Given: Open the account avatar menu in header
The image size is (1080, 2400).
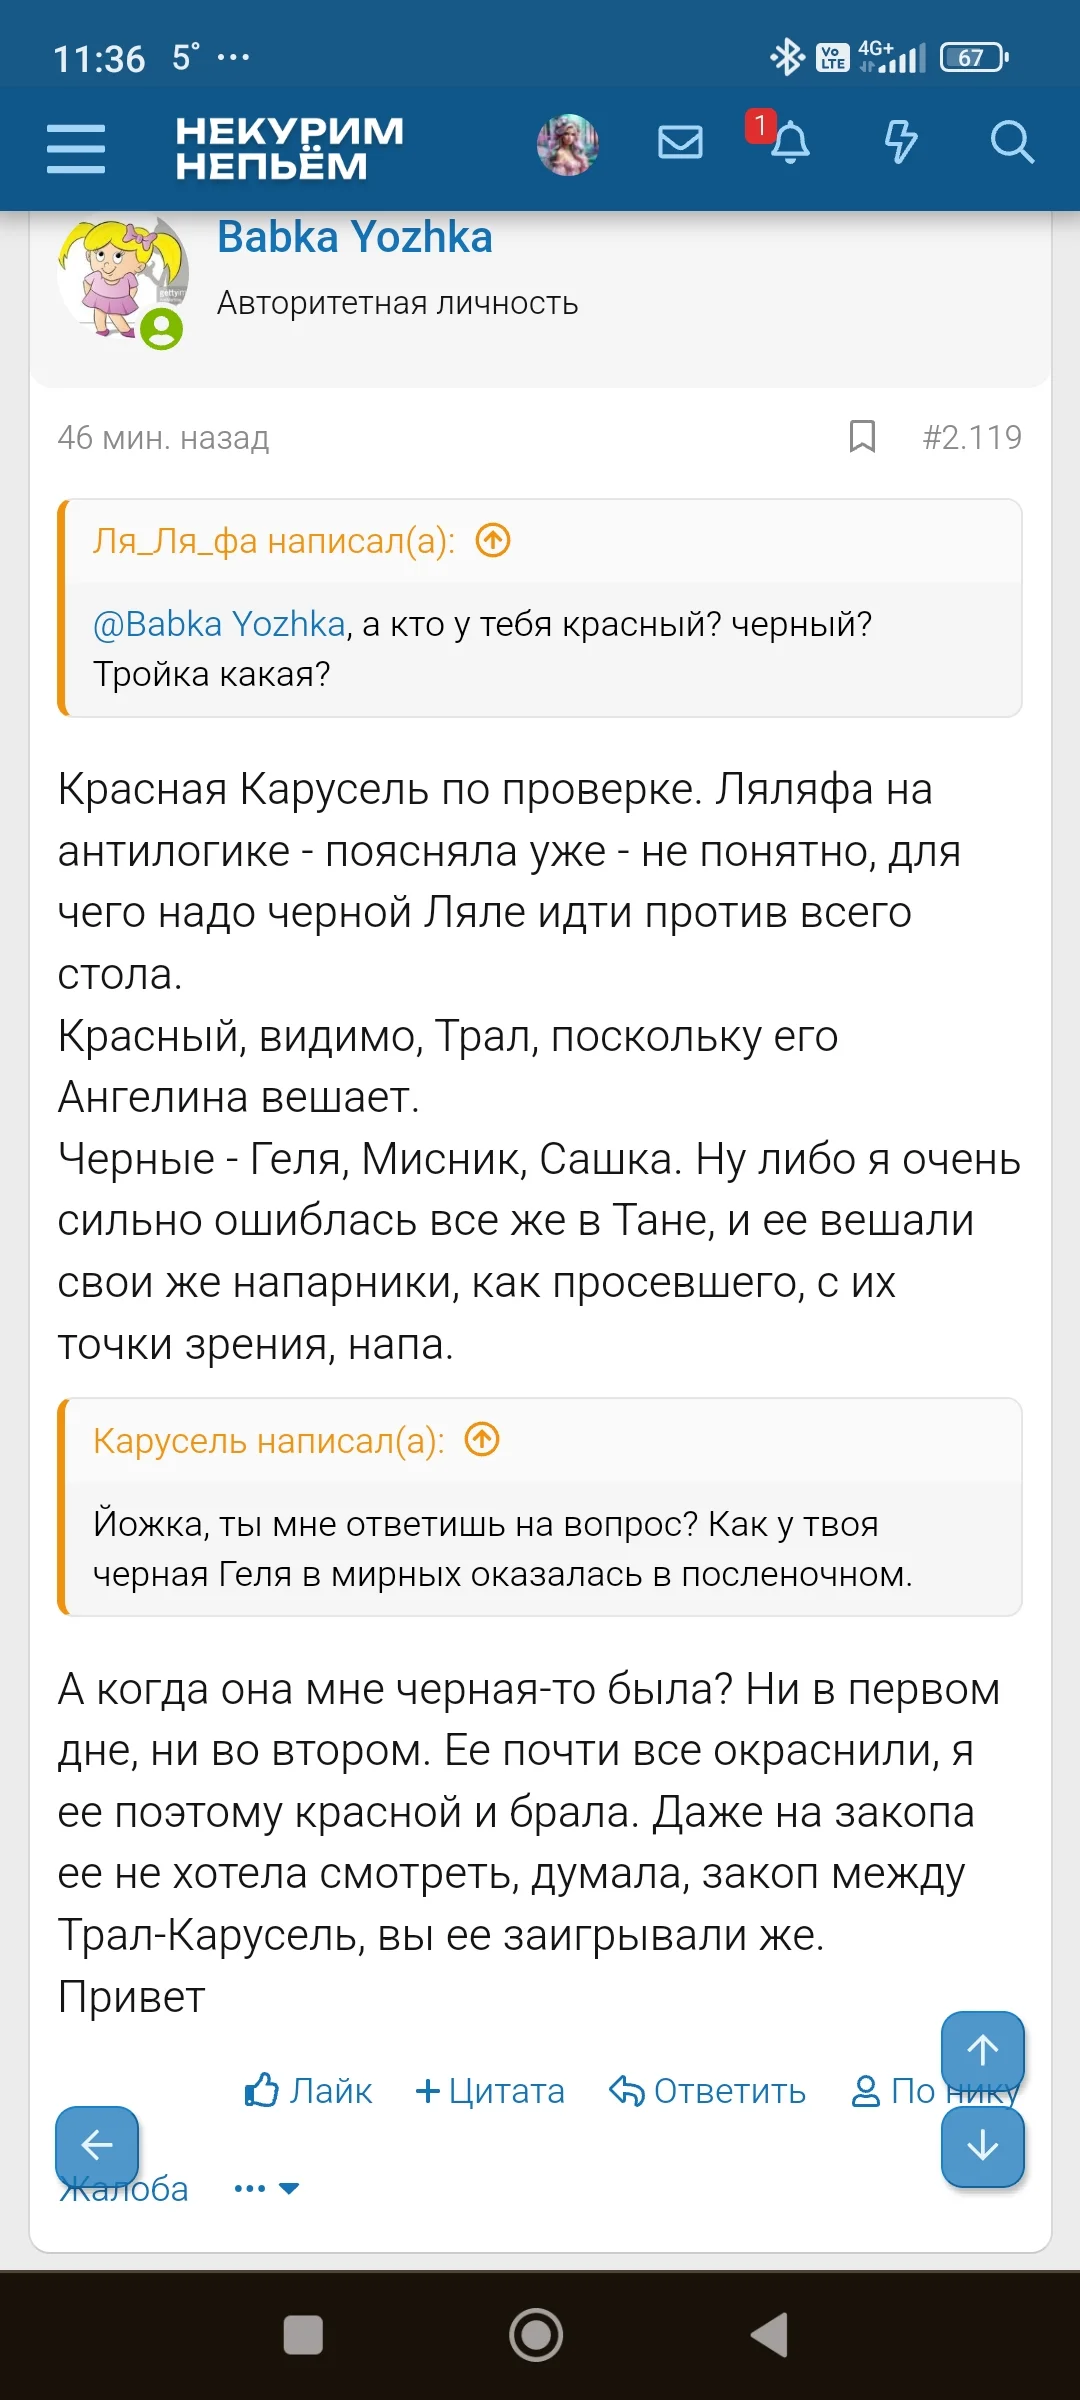Looking at the screenshot, I should point(568,145).
